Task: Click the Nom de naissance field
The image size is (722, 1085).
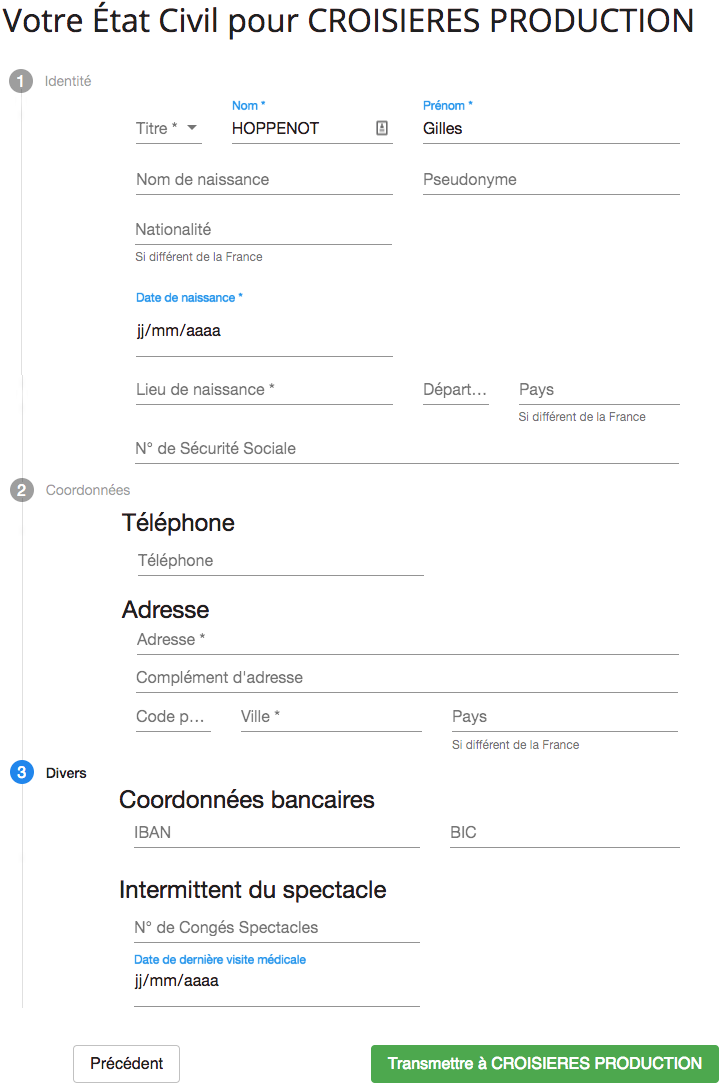Action: [264, 180]
